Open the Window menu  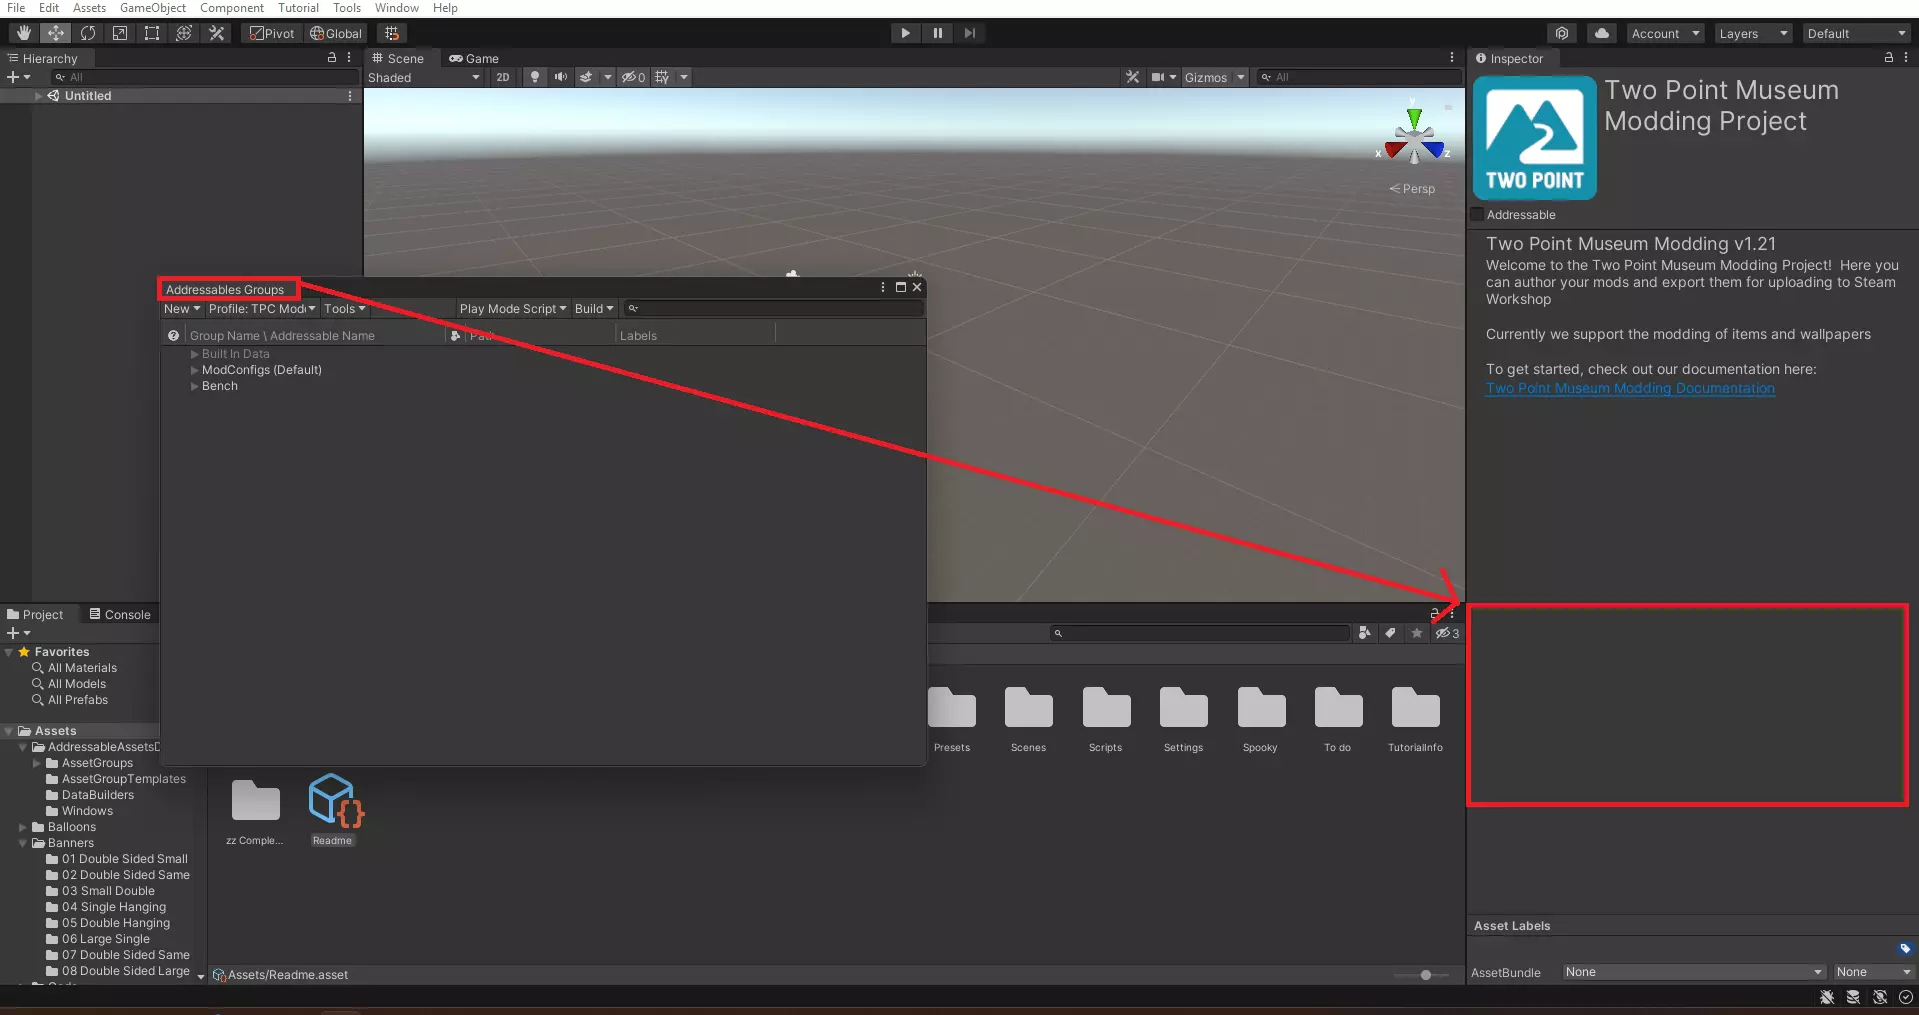click(396, 8)
